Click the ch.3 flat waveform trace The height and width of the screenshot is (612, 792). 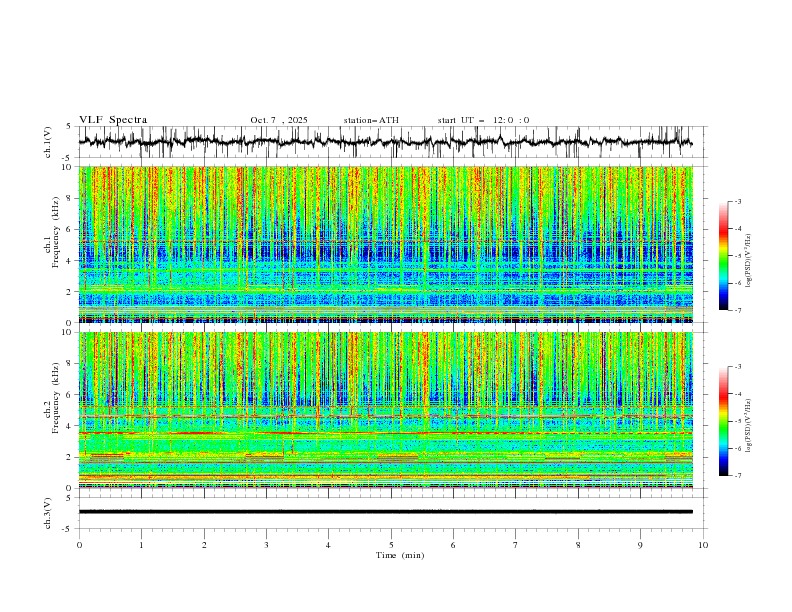point(386,512)
